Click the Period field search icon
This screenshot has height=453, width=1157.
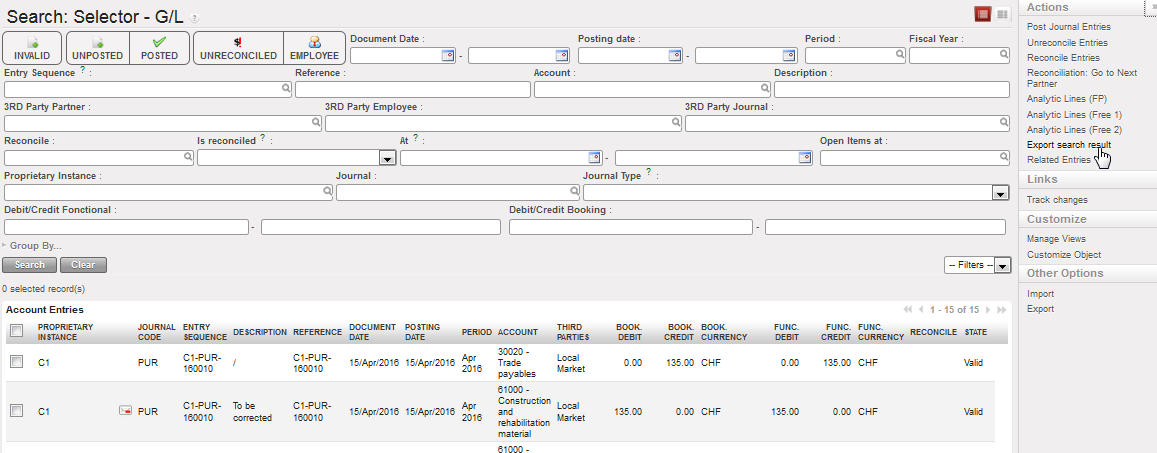898,56
